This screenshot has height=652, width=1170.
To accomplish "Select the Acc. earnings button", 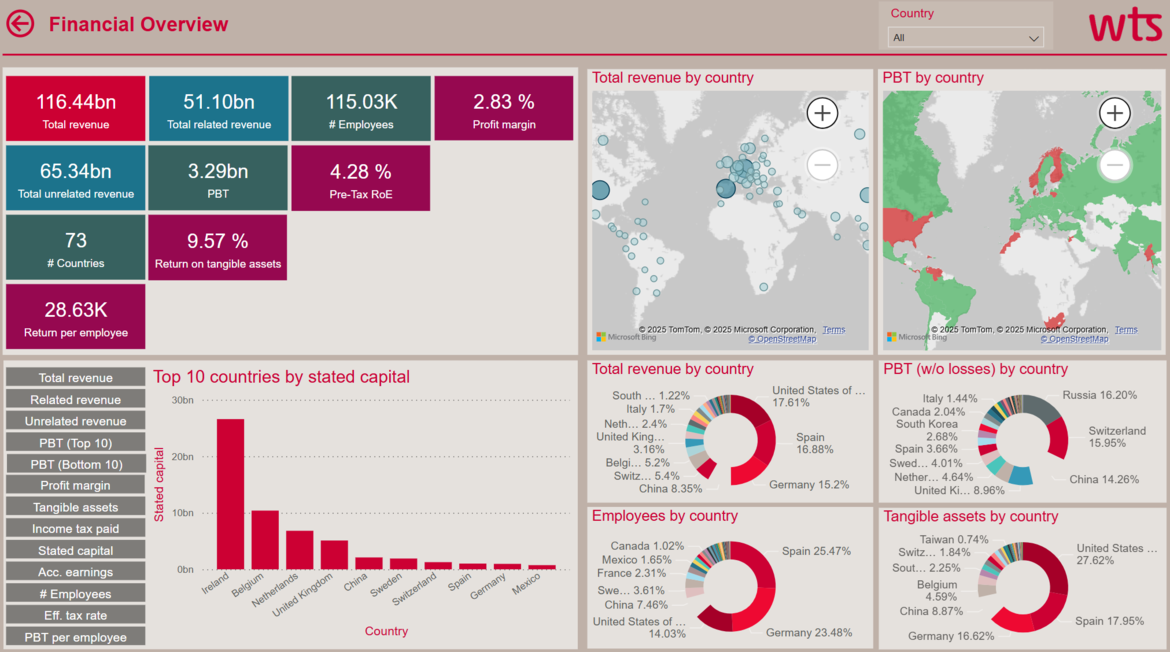I will coord(75,572).
